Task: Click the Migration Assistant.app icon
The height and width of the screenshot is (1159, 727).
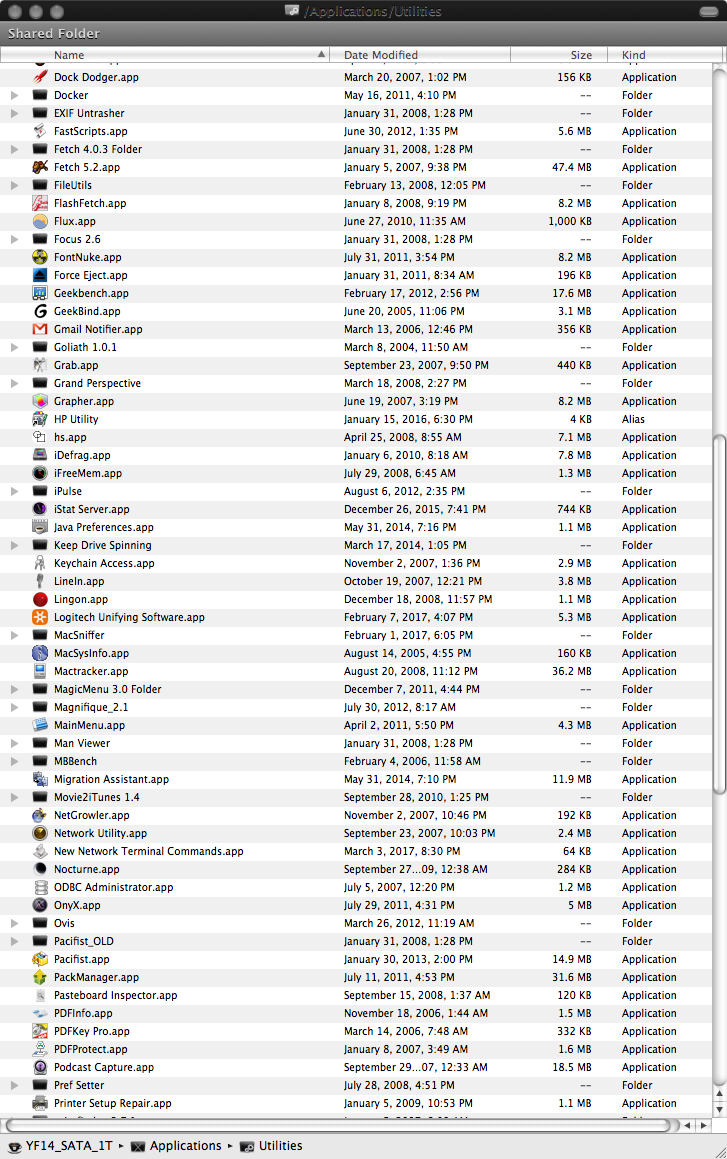Action: [41, 779]
